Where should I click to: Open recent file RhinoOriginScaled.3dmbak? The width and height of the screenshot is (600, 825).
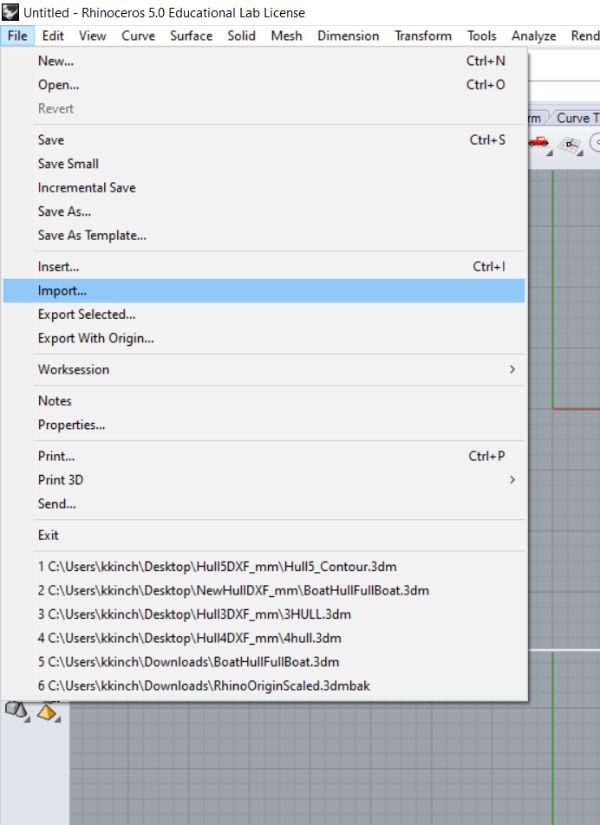click(264, 686)
